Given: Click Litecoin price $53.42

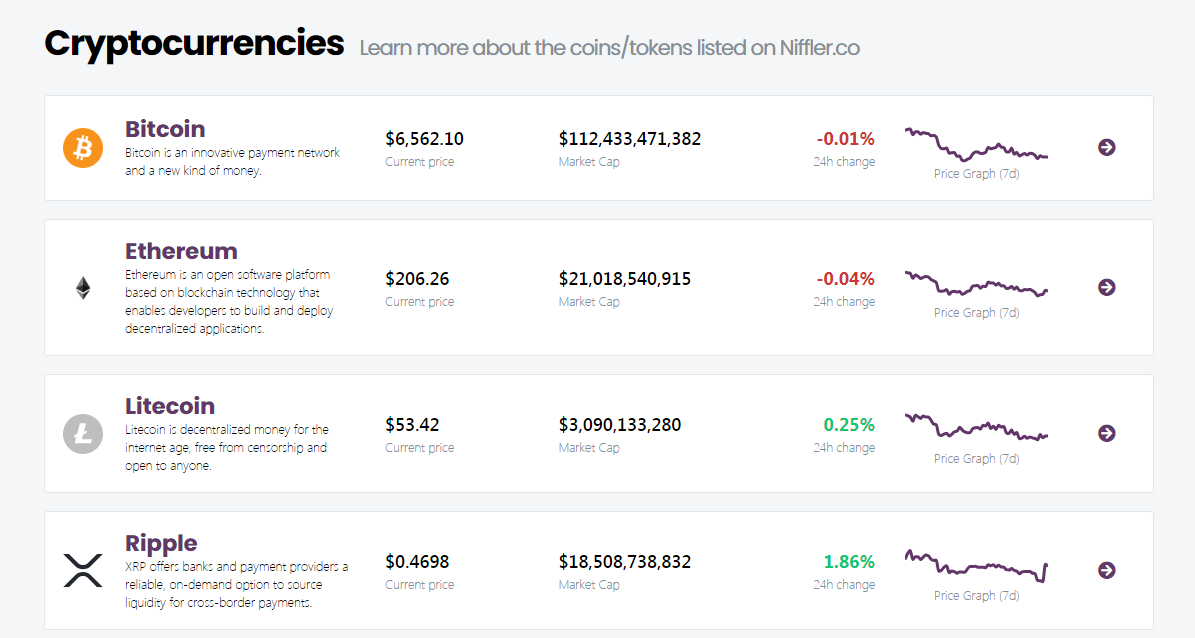Looking at the screenshot, I should (412, 425).
